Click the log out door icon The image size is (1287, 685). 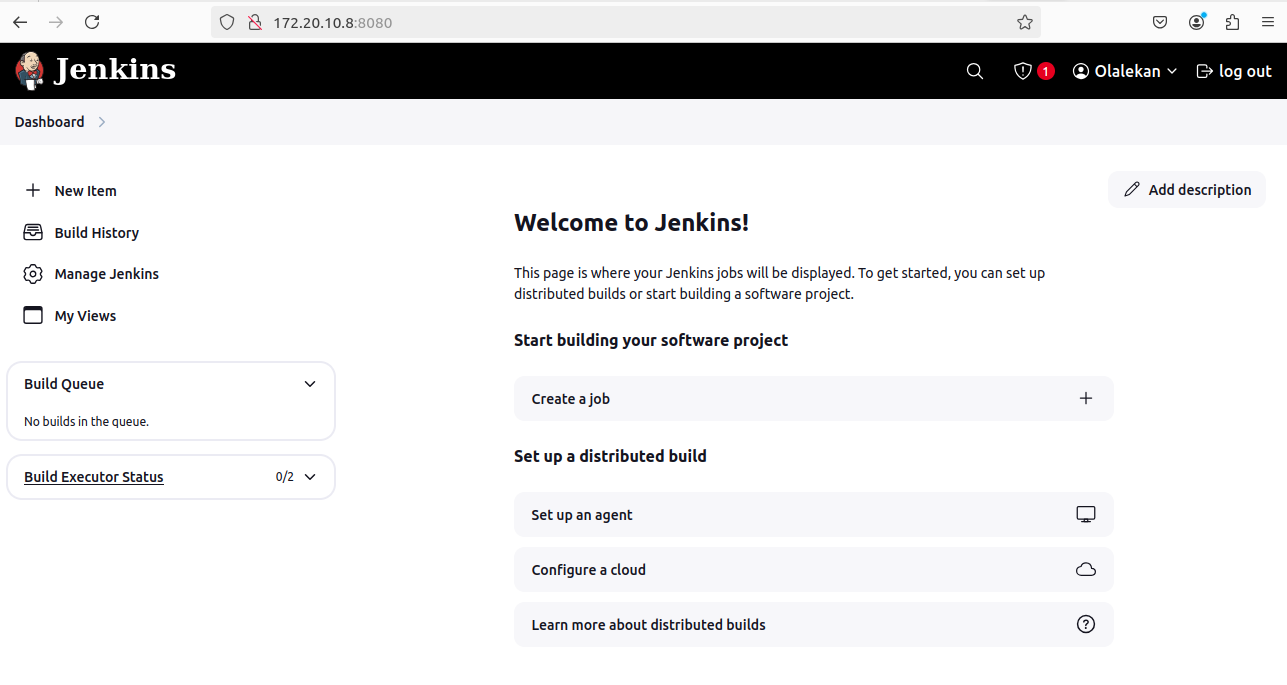(x=1205, y=71)
